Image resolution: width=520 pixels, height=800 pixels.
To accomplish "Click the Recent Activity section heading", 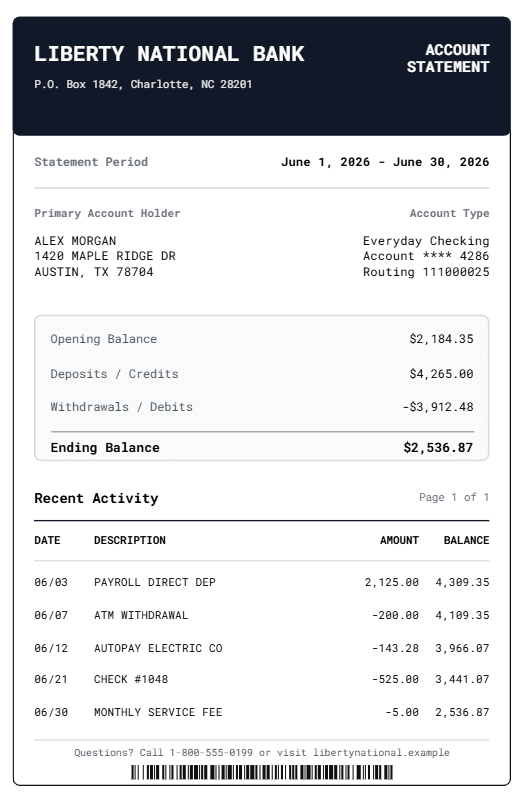I will click(96, 498).
